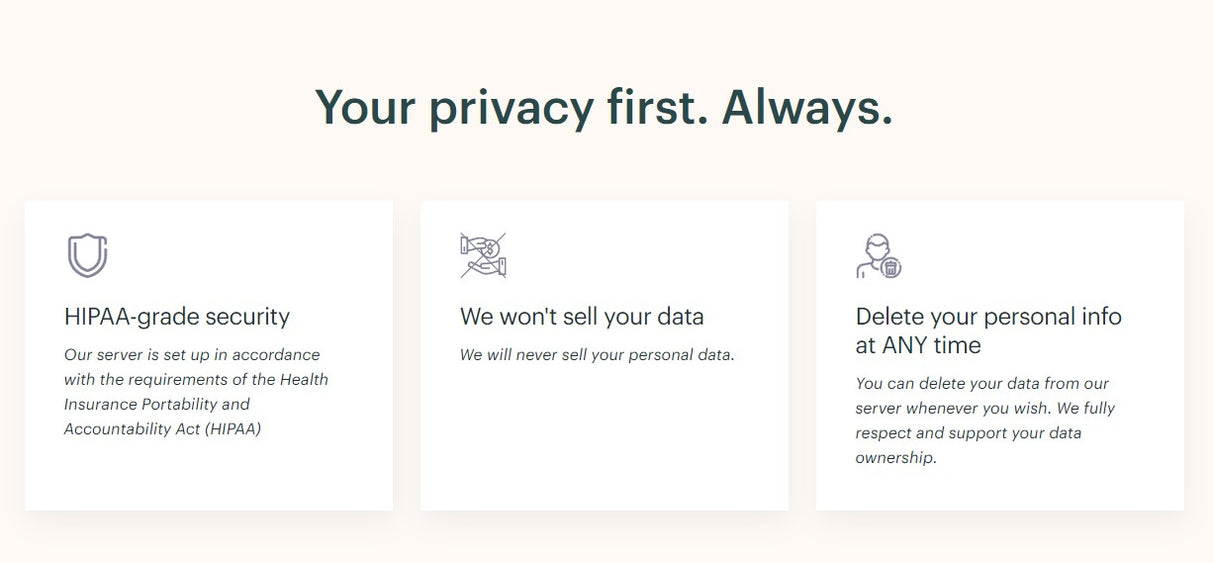Click the words "Your privacy" in the heading
The image size is (1214, 563).
[x=454, y=107]
